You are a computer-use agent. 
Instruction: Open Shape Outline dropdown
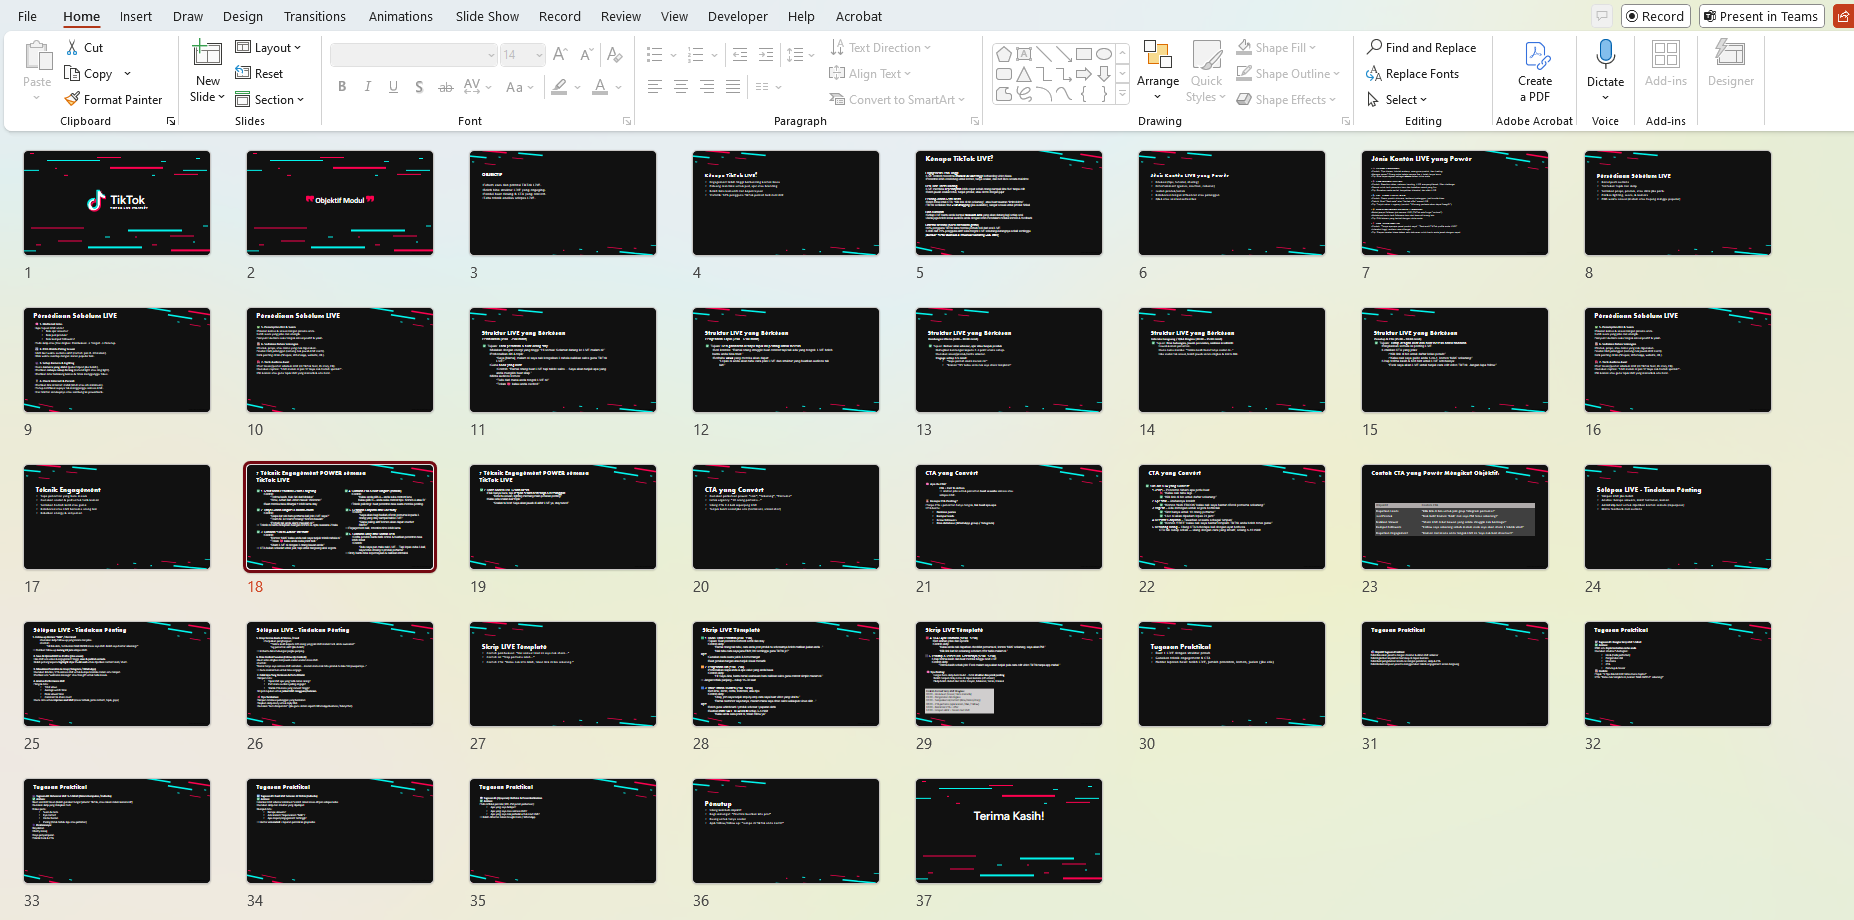coord(1288,73)
